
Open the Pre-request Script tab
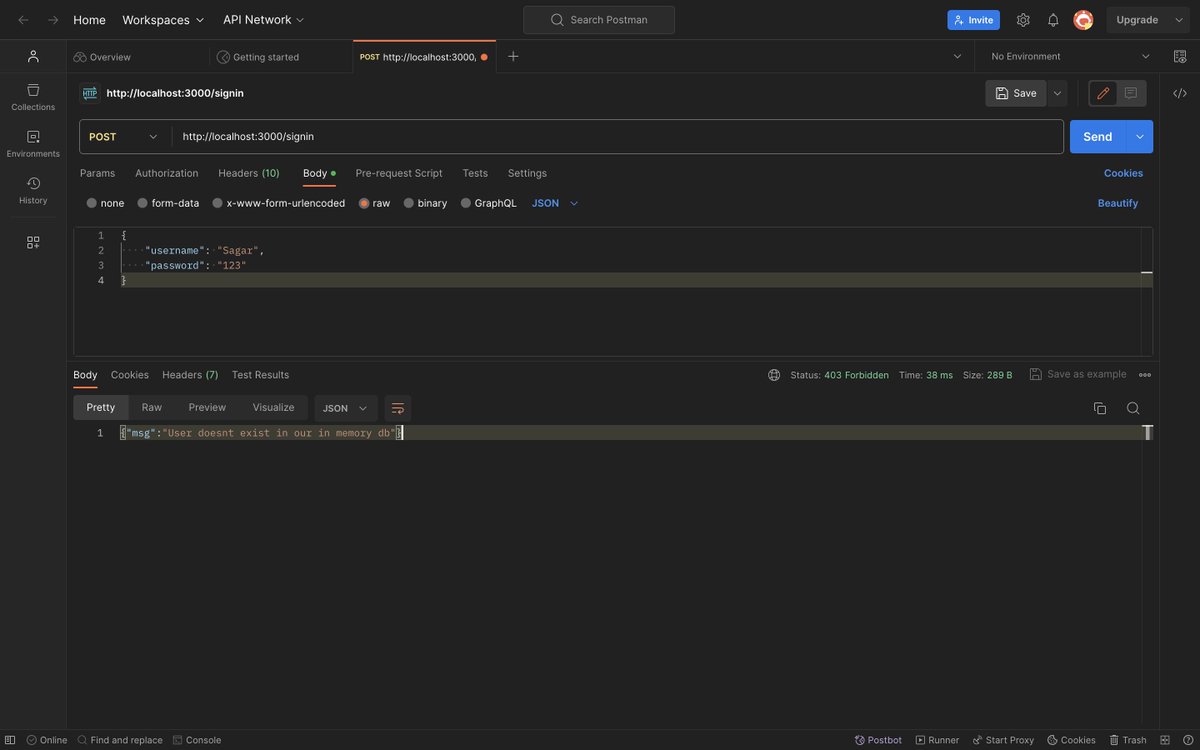click(399, 173)
